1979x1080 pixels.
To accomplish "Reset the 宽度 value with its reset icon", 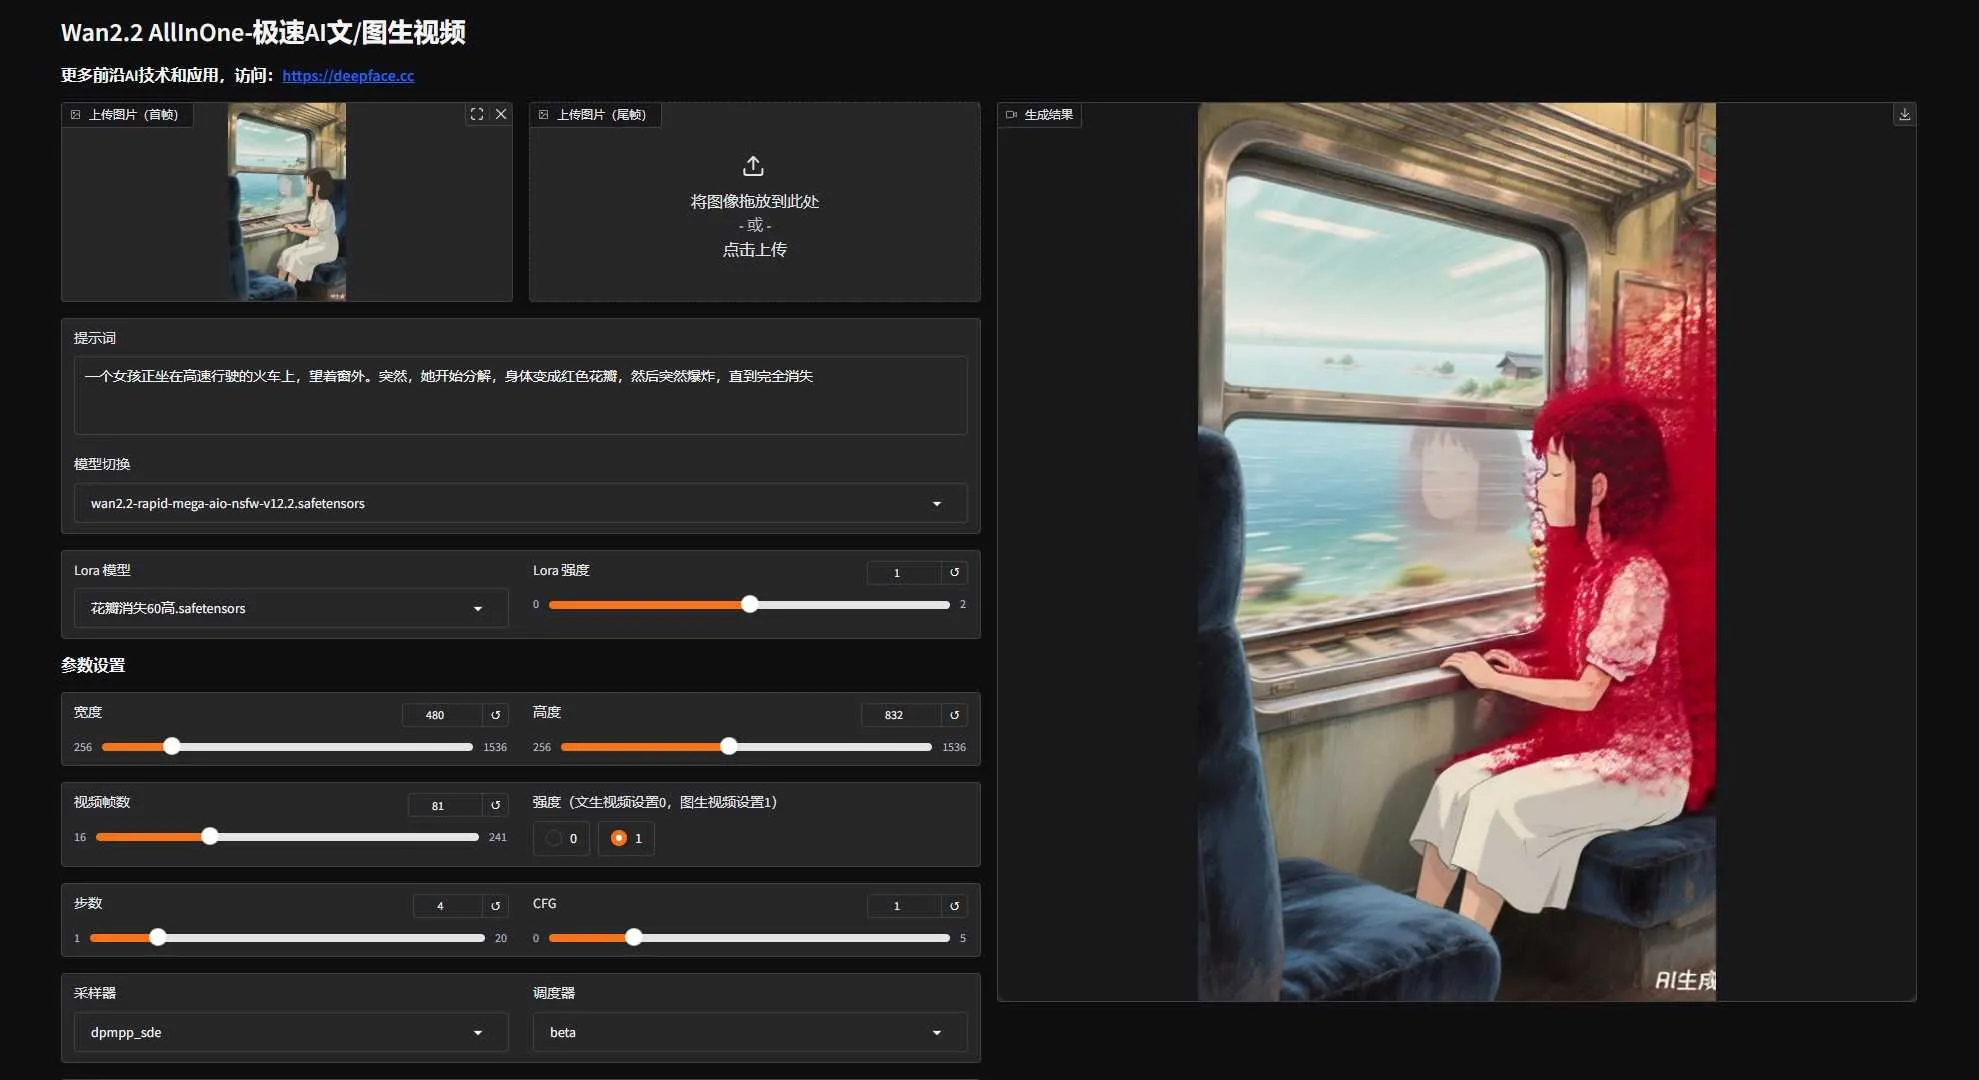I will pyautogui.click(x=495, y=714).
